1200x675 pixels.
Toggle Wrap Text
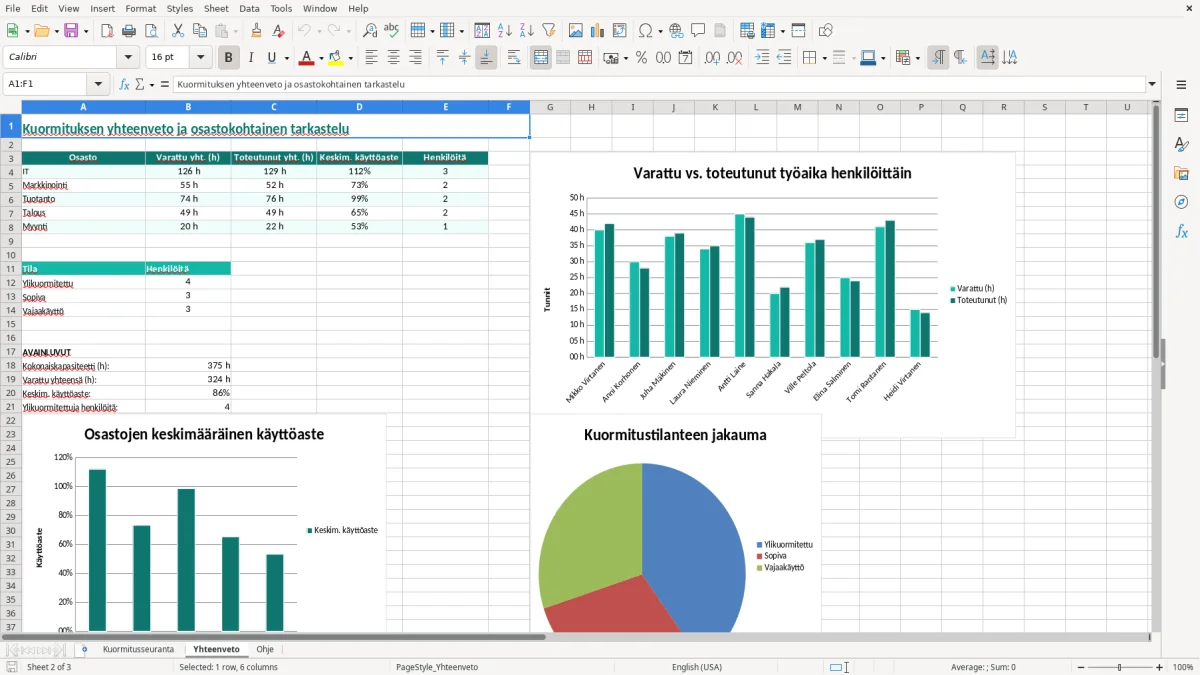[x=514, y=58]
